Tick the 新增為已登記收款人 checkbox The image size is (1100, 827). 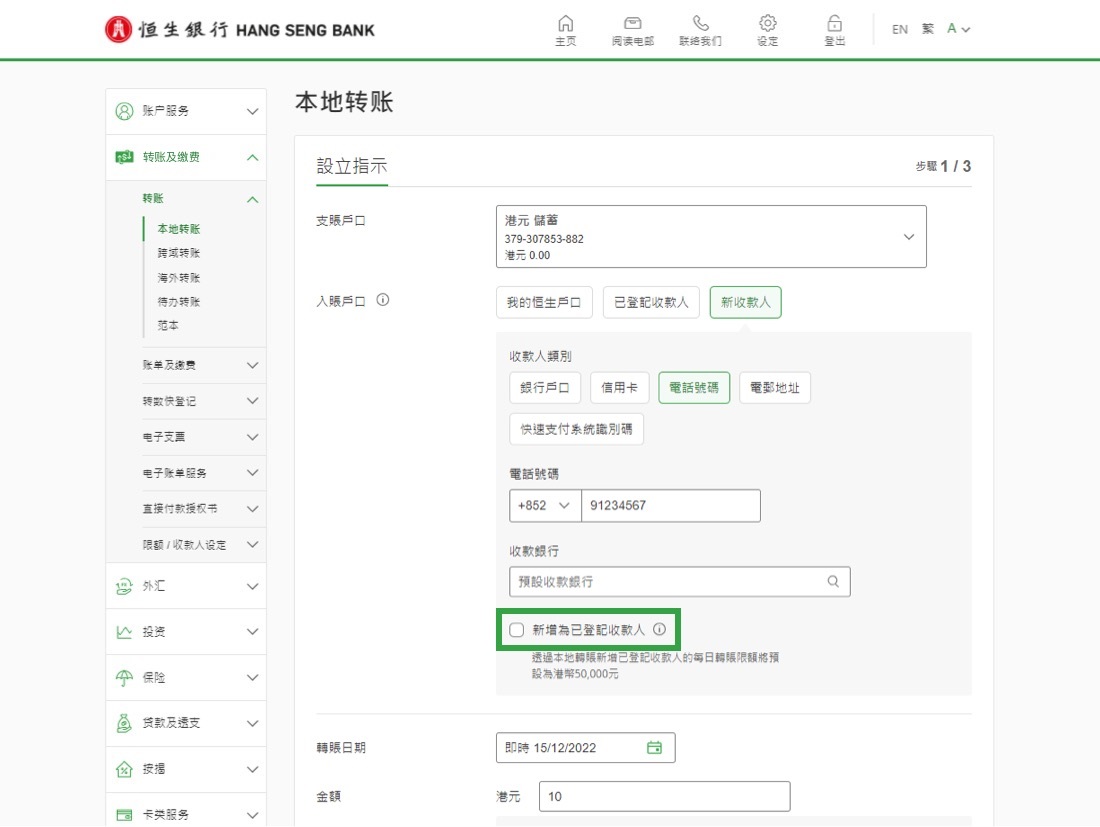click(x=516, y=630)
